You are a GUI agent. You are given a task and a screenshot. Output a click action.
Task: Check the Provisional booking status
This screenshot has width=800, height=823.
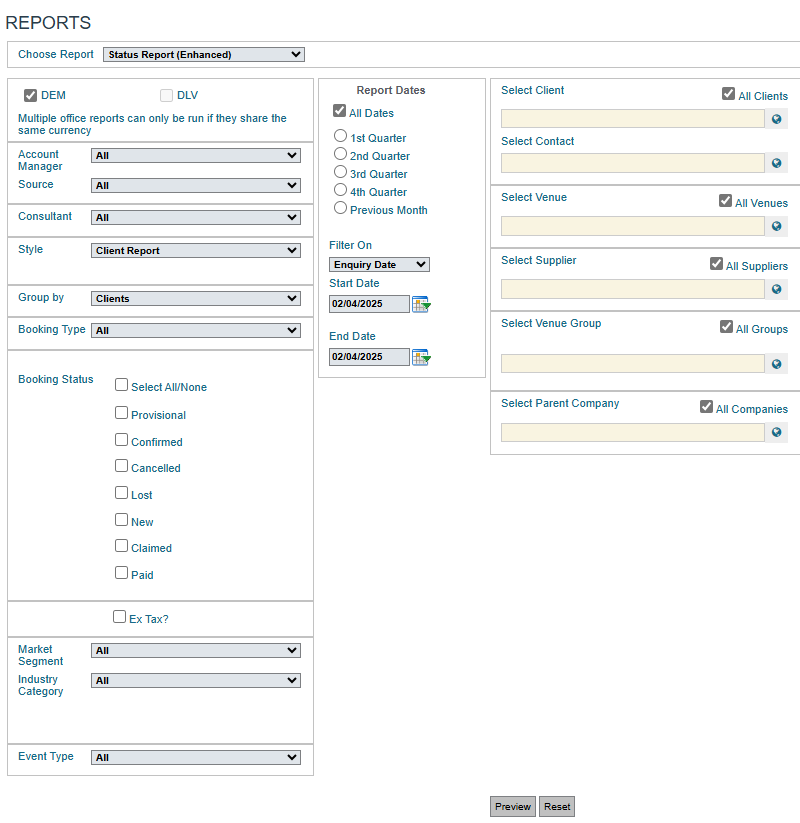[x=121, y=413]
